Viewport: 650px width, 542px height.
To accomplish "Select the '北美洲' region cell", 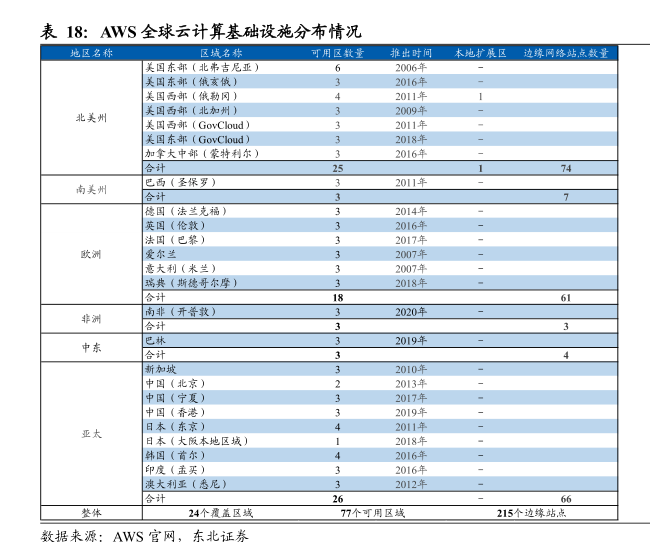I will [x=91, y=118].
